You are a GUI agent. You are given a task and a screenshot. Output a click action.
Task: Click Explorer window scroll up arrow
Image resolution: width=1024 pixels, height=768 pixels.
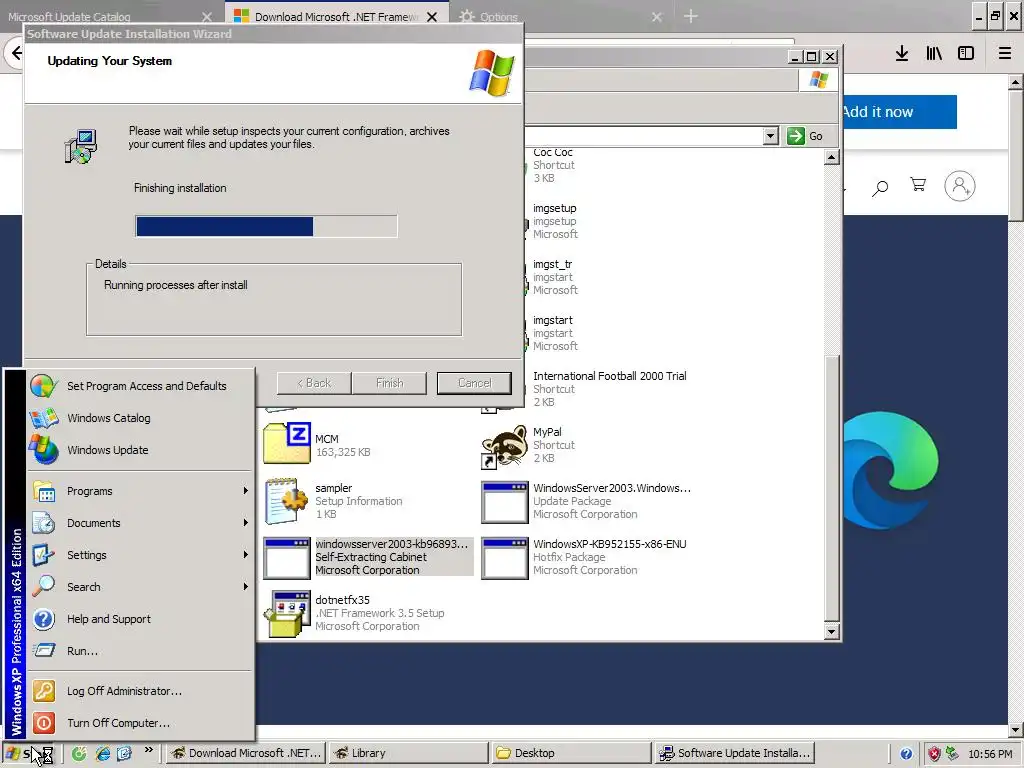tap(831, 157)
